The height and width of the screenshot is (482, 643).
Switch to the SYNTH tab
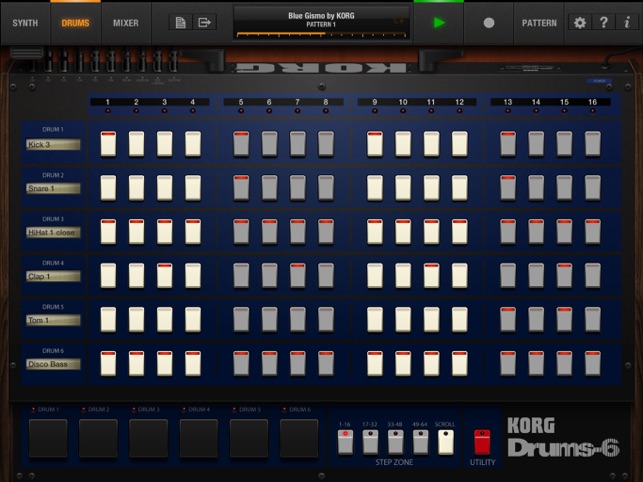[x=25, y=23]
